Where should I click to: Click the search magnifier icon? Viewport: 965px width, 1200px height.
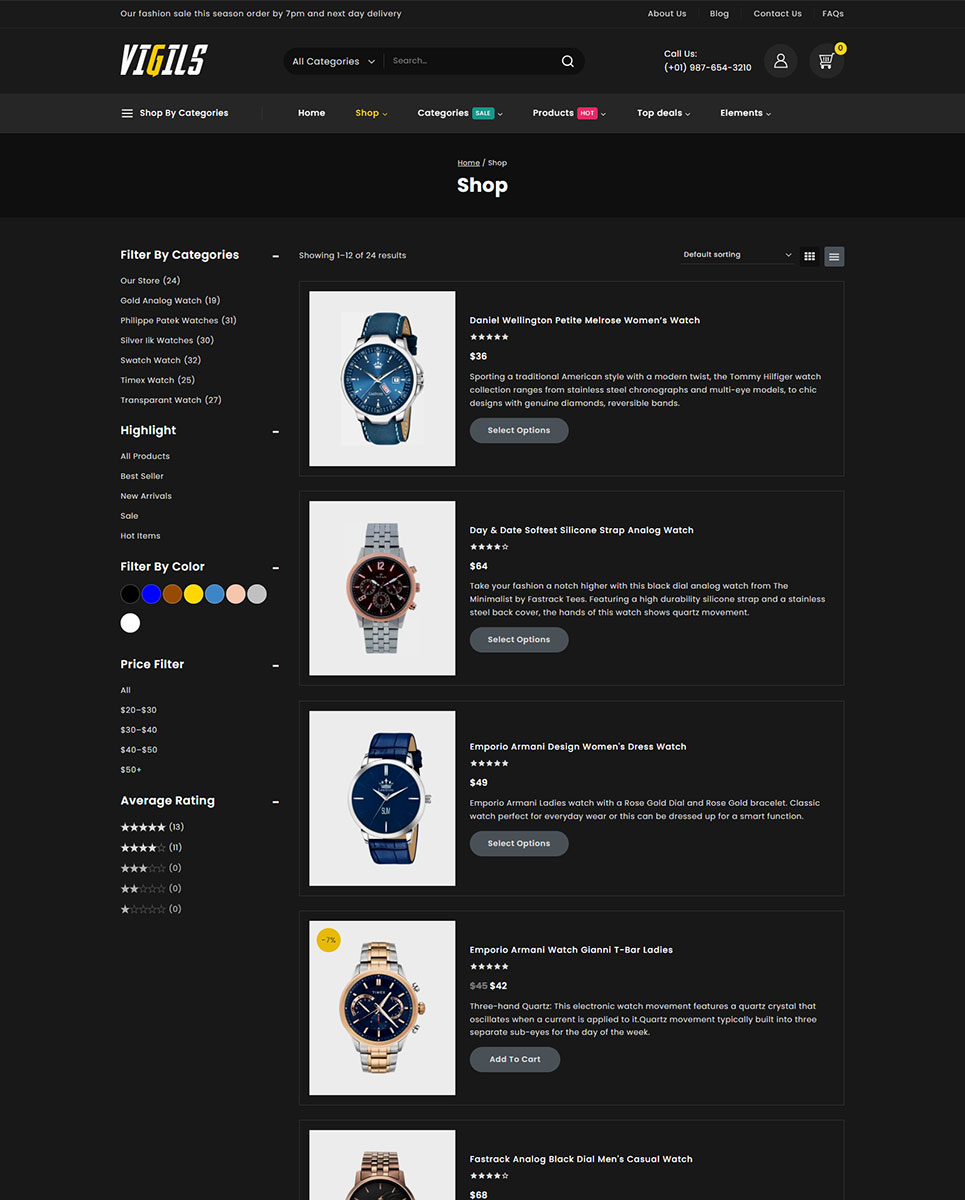click(x=567, y=61)
